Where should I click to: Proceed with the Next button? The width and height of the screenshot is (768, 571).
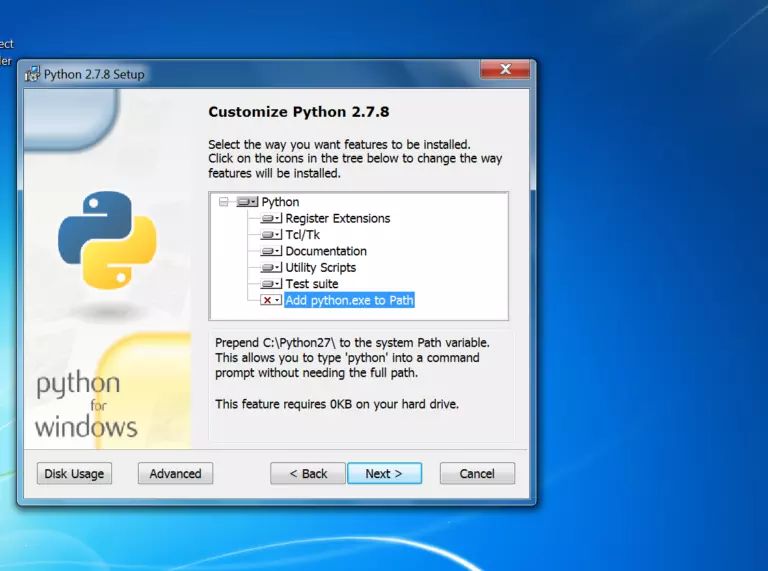point(384,474)
